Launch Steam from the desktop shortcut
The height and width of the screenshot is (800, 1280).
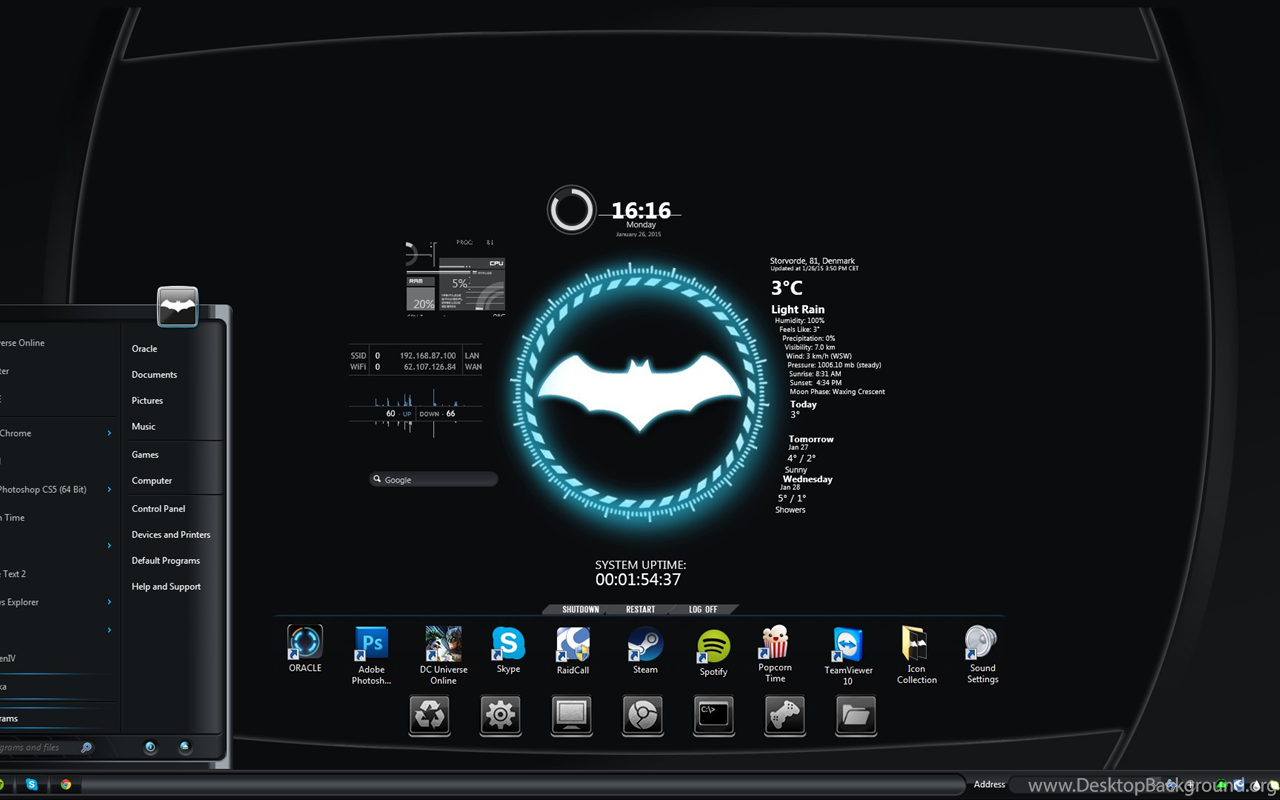[x=645, y=650]
